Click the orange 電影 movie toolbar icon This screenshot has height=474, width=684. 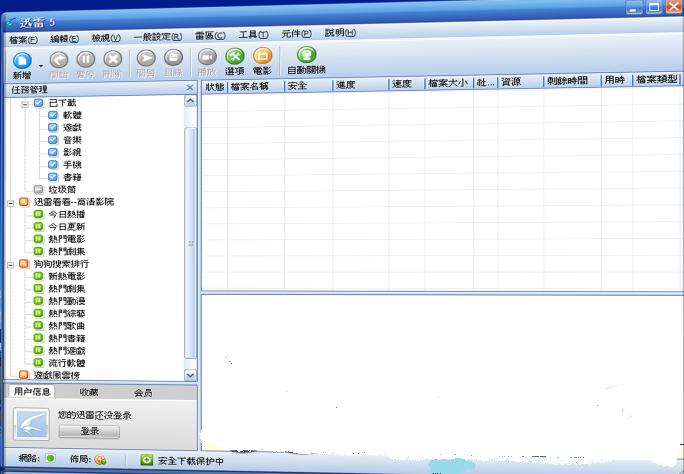[262, 56]
